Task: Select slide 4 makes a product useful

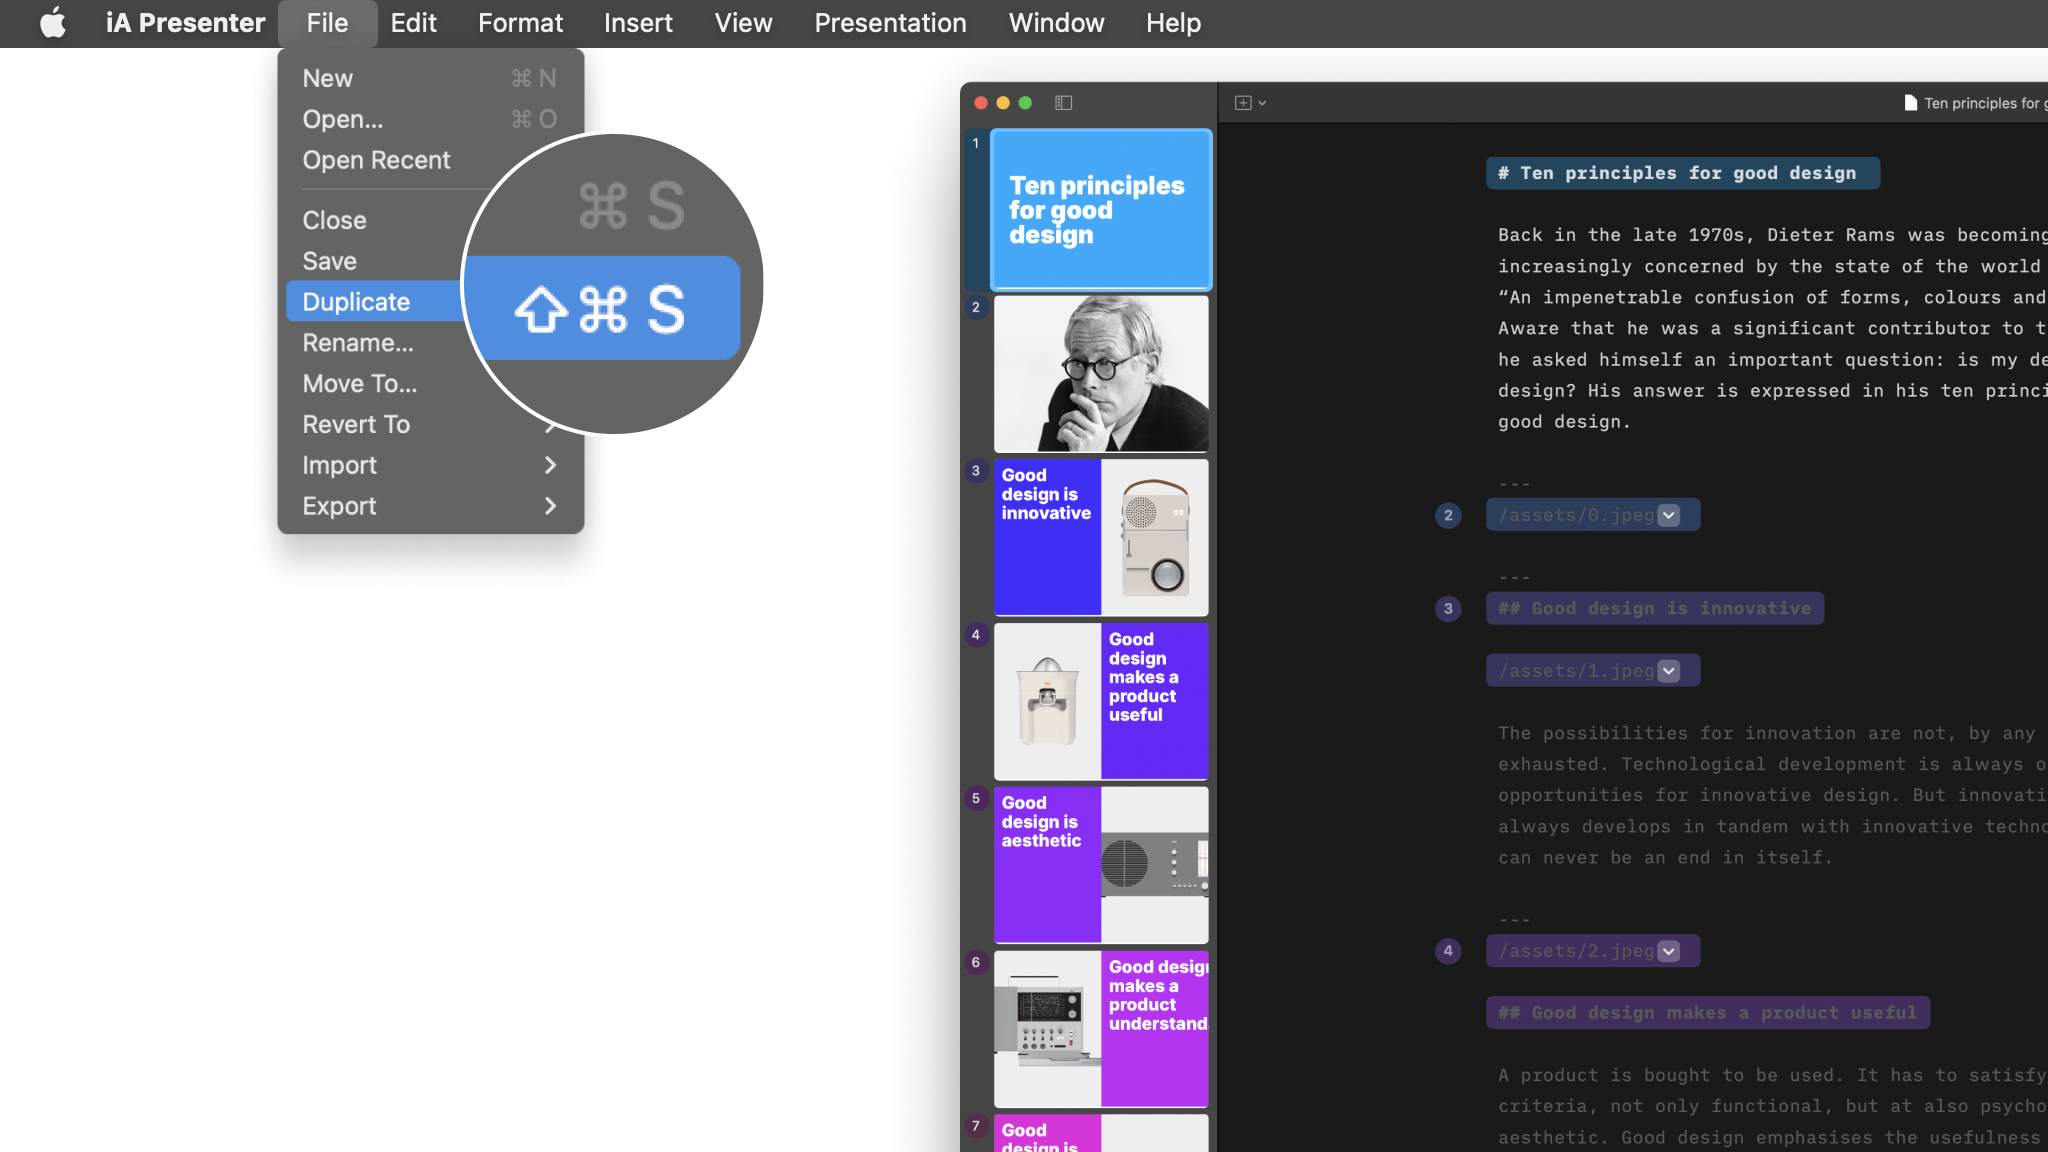Action: pos(1101,701)
